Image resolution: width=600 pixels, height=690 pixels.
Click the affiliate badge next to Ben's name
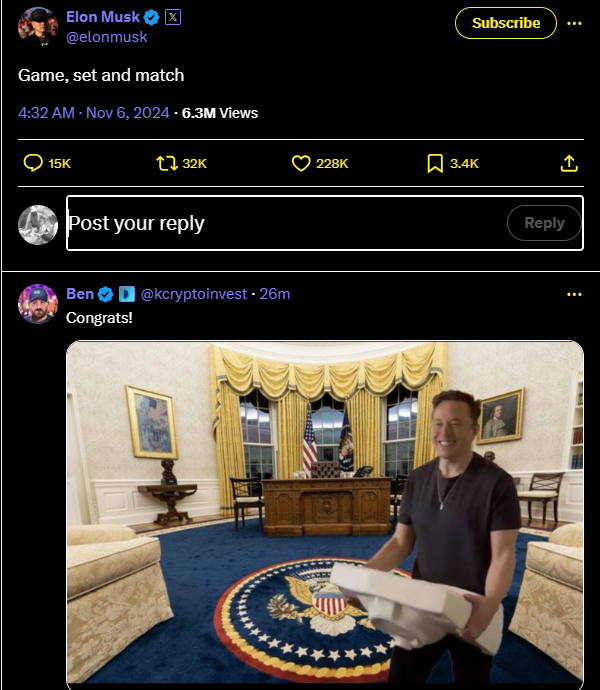pyautogui.click(x=127, y=294)
